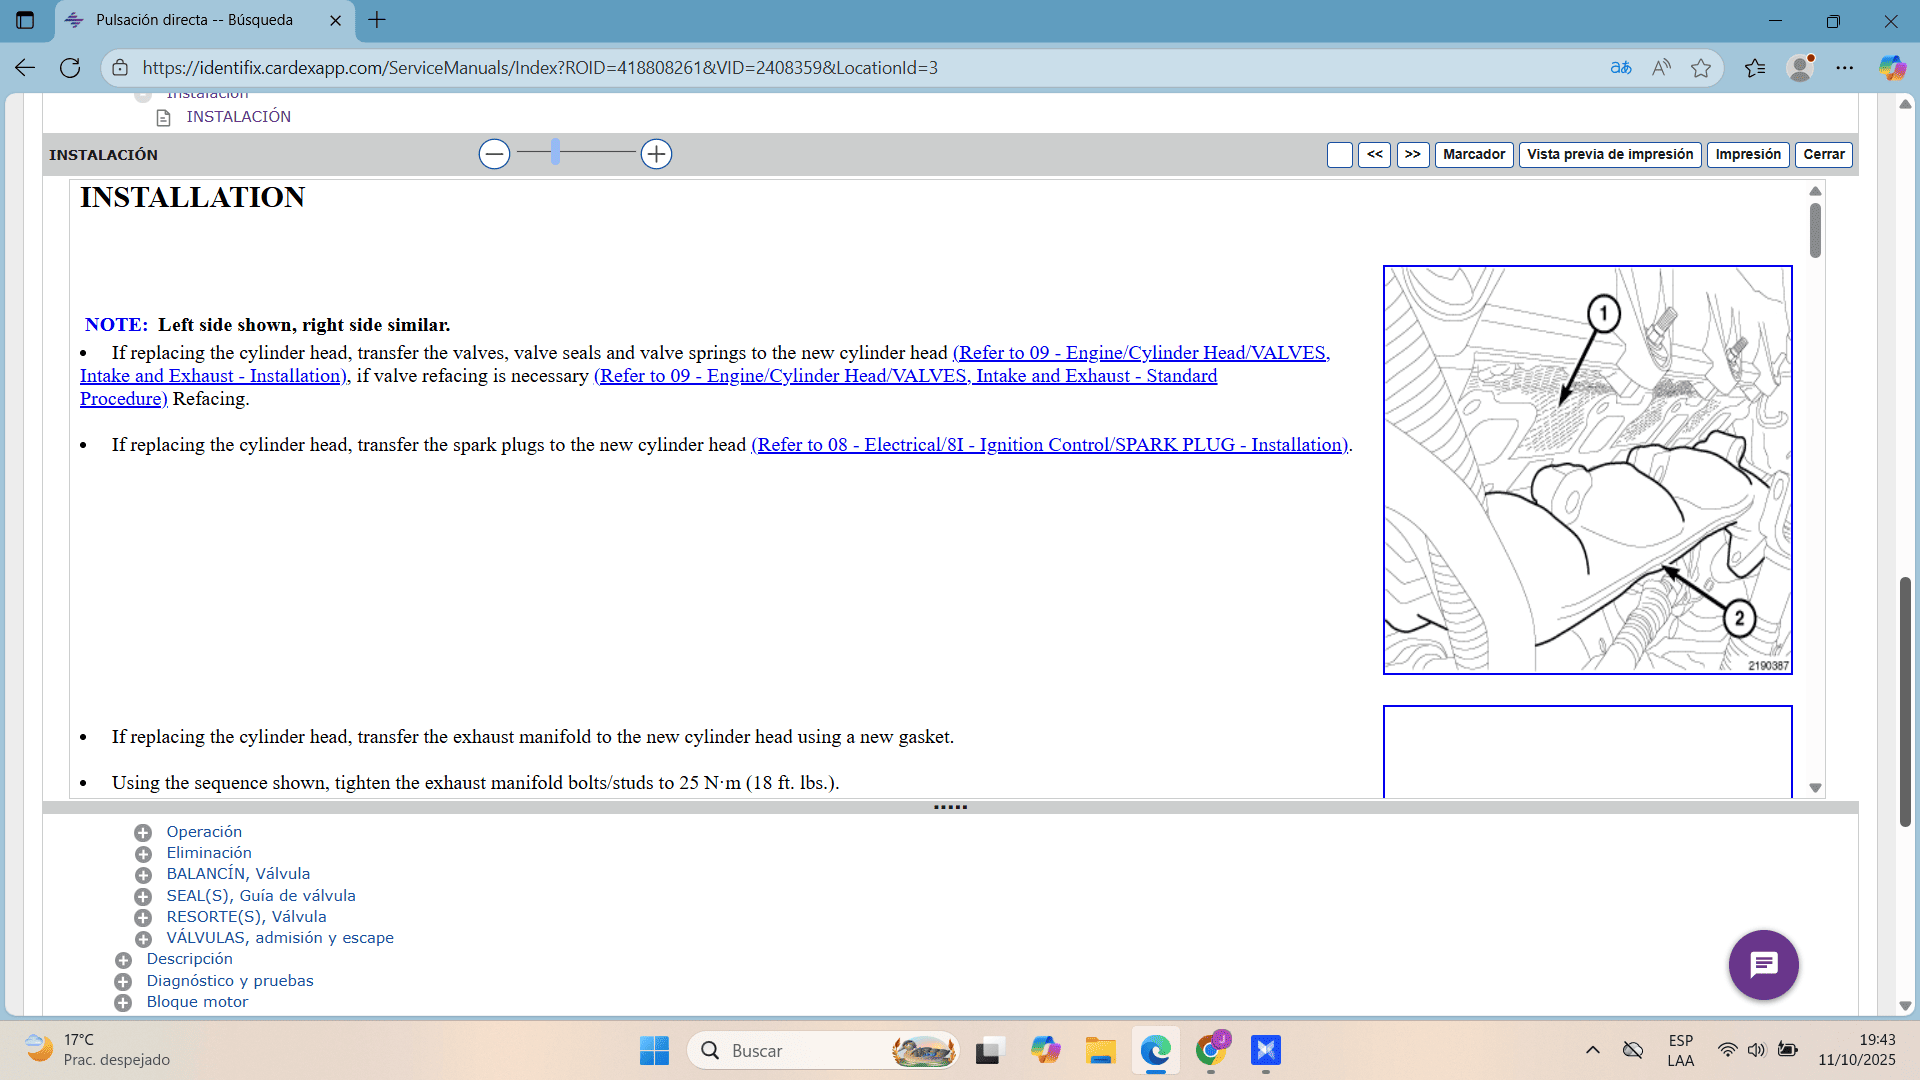The image size is (1920, 1080).
Task: Open the browser Copilot sidebar
Action: click(x=1893, y=67)
